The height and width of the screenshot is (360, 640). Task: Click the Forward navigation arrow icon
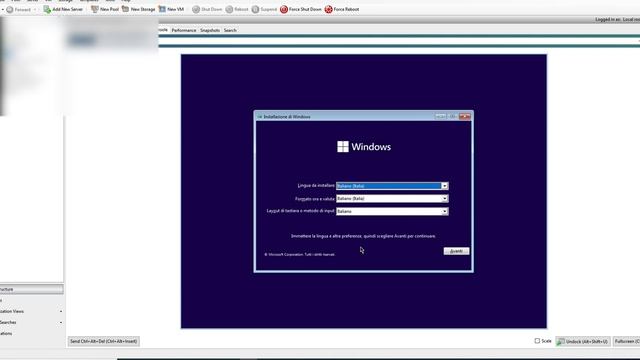pyautogui.click(x=10, y=9)
